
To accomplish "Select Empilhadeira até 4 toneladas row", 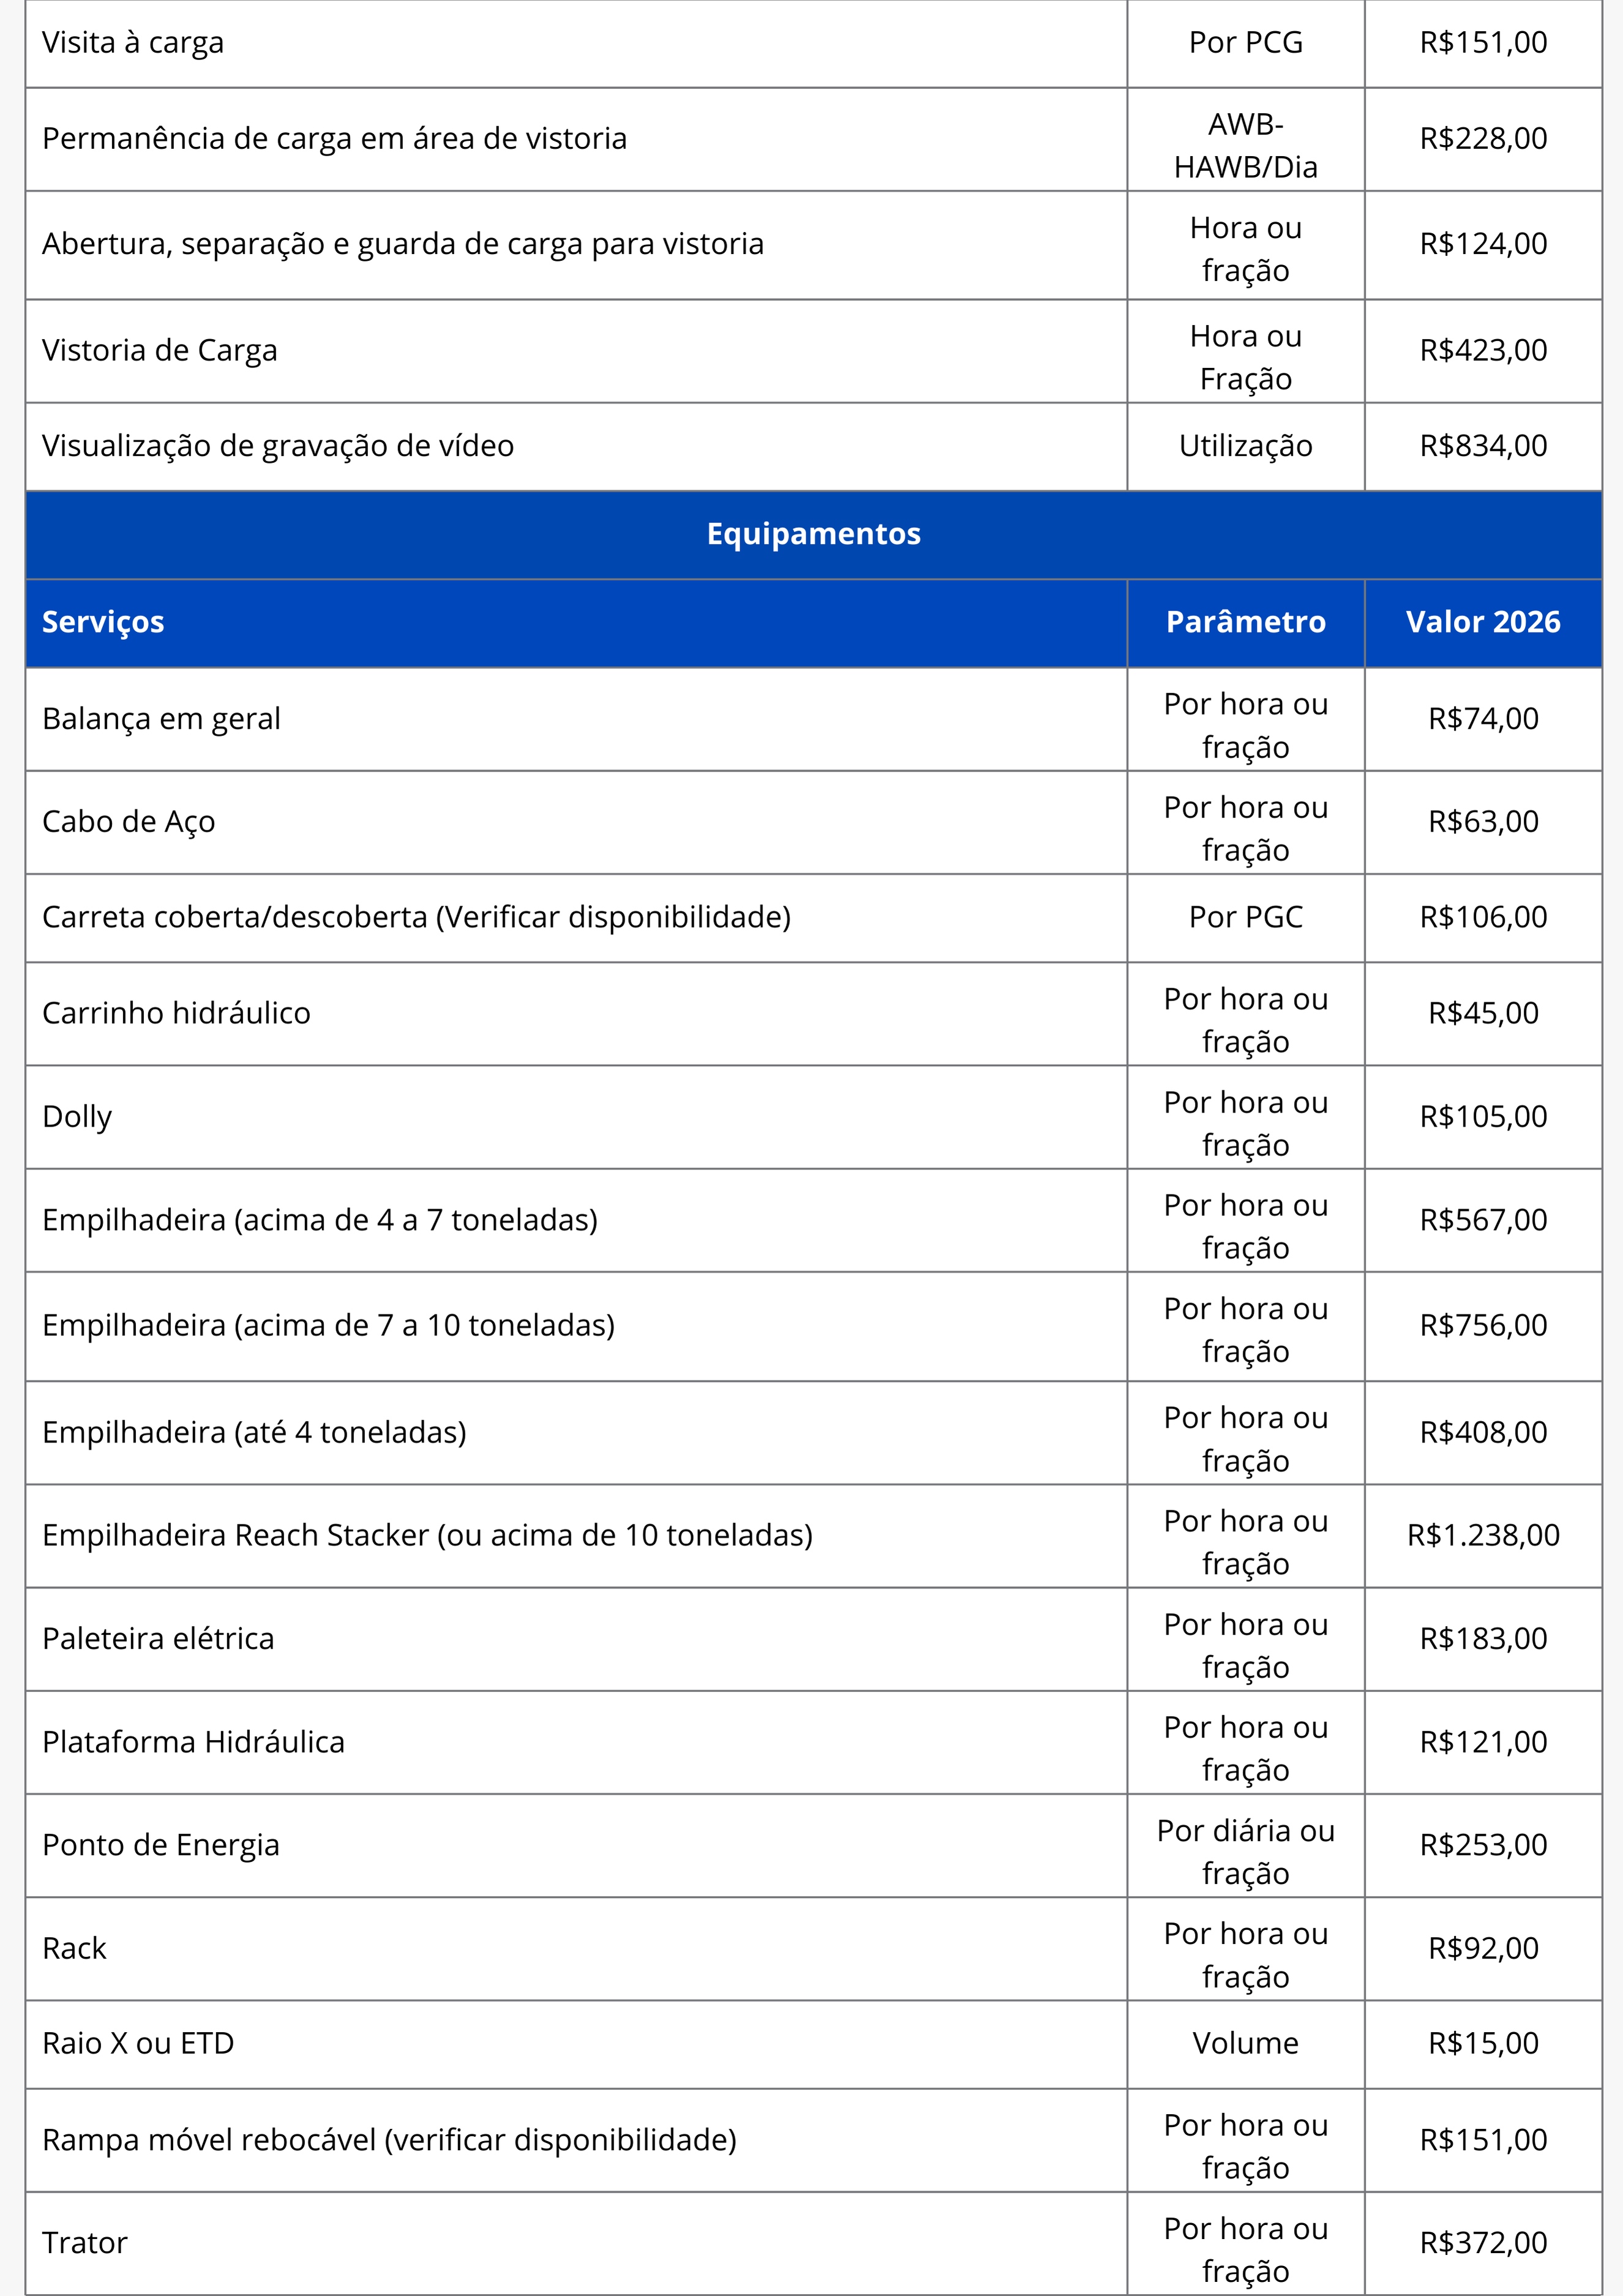I will pyautogui.click(x=813, y=1433).
